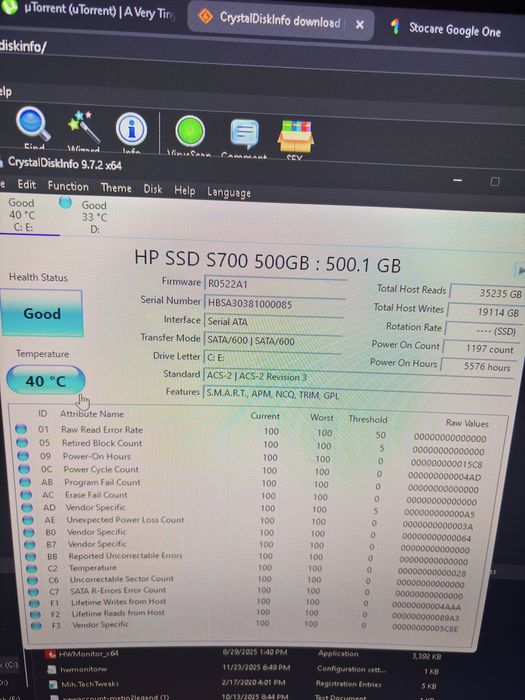
Task: Click the SFX archive icon in WinRAR
Action: pos(296,136)
